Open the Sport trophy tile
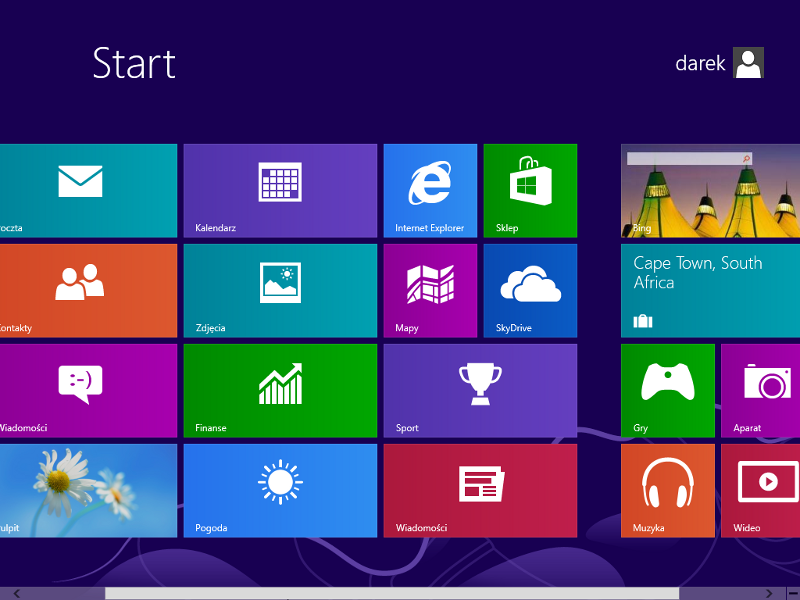The image size is (800, 600). tap(480, 390)
